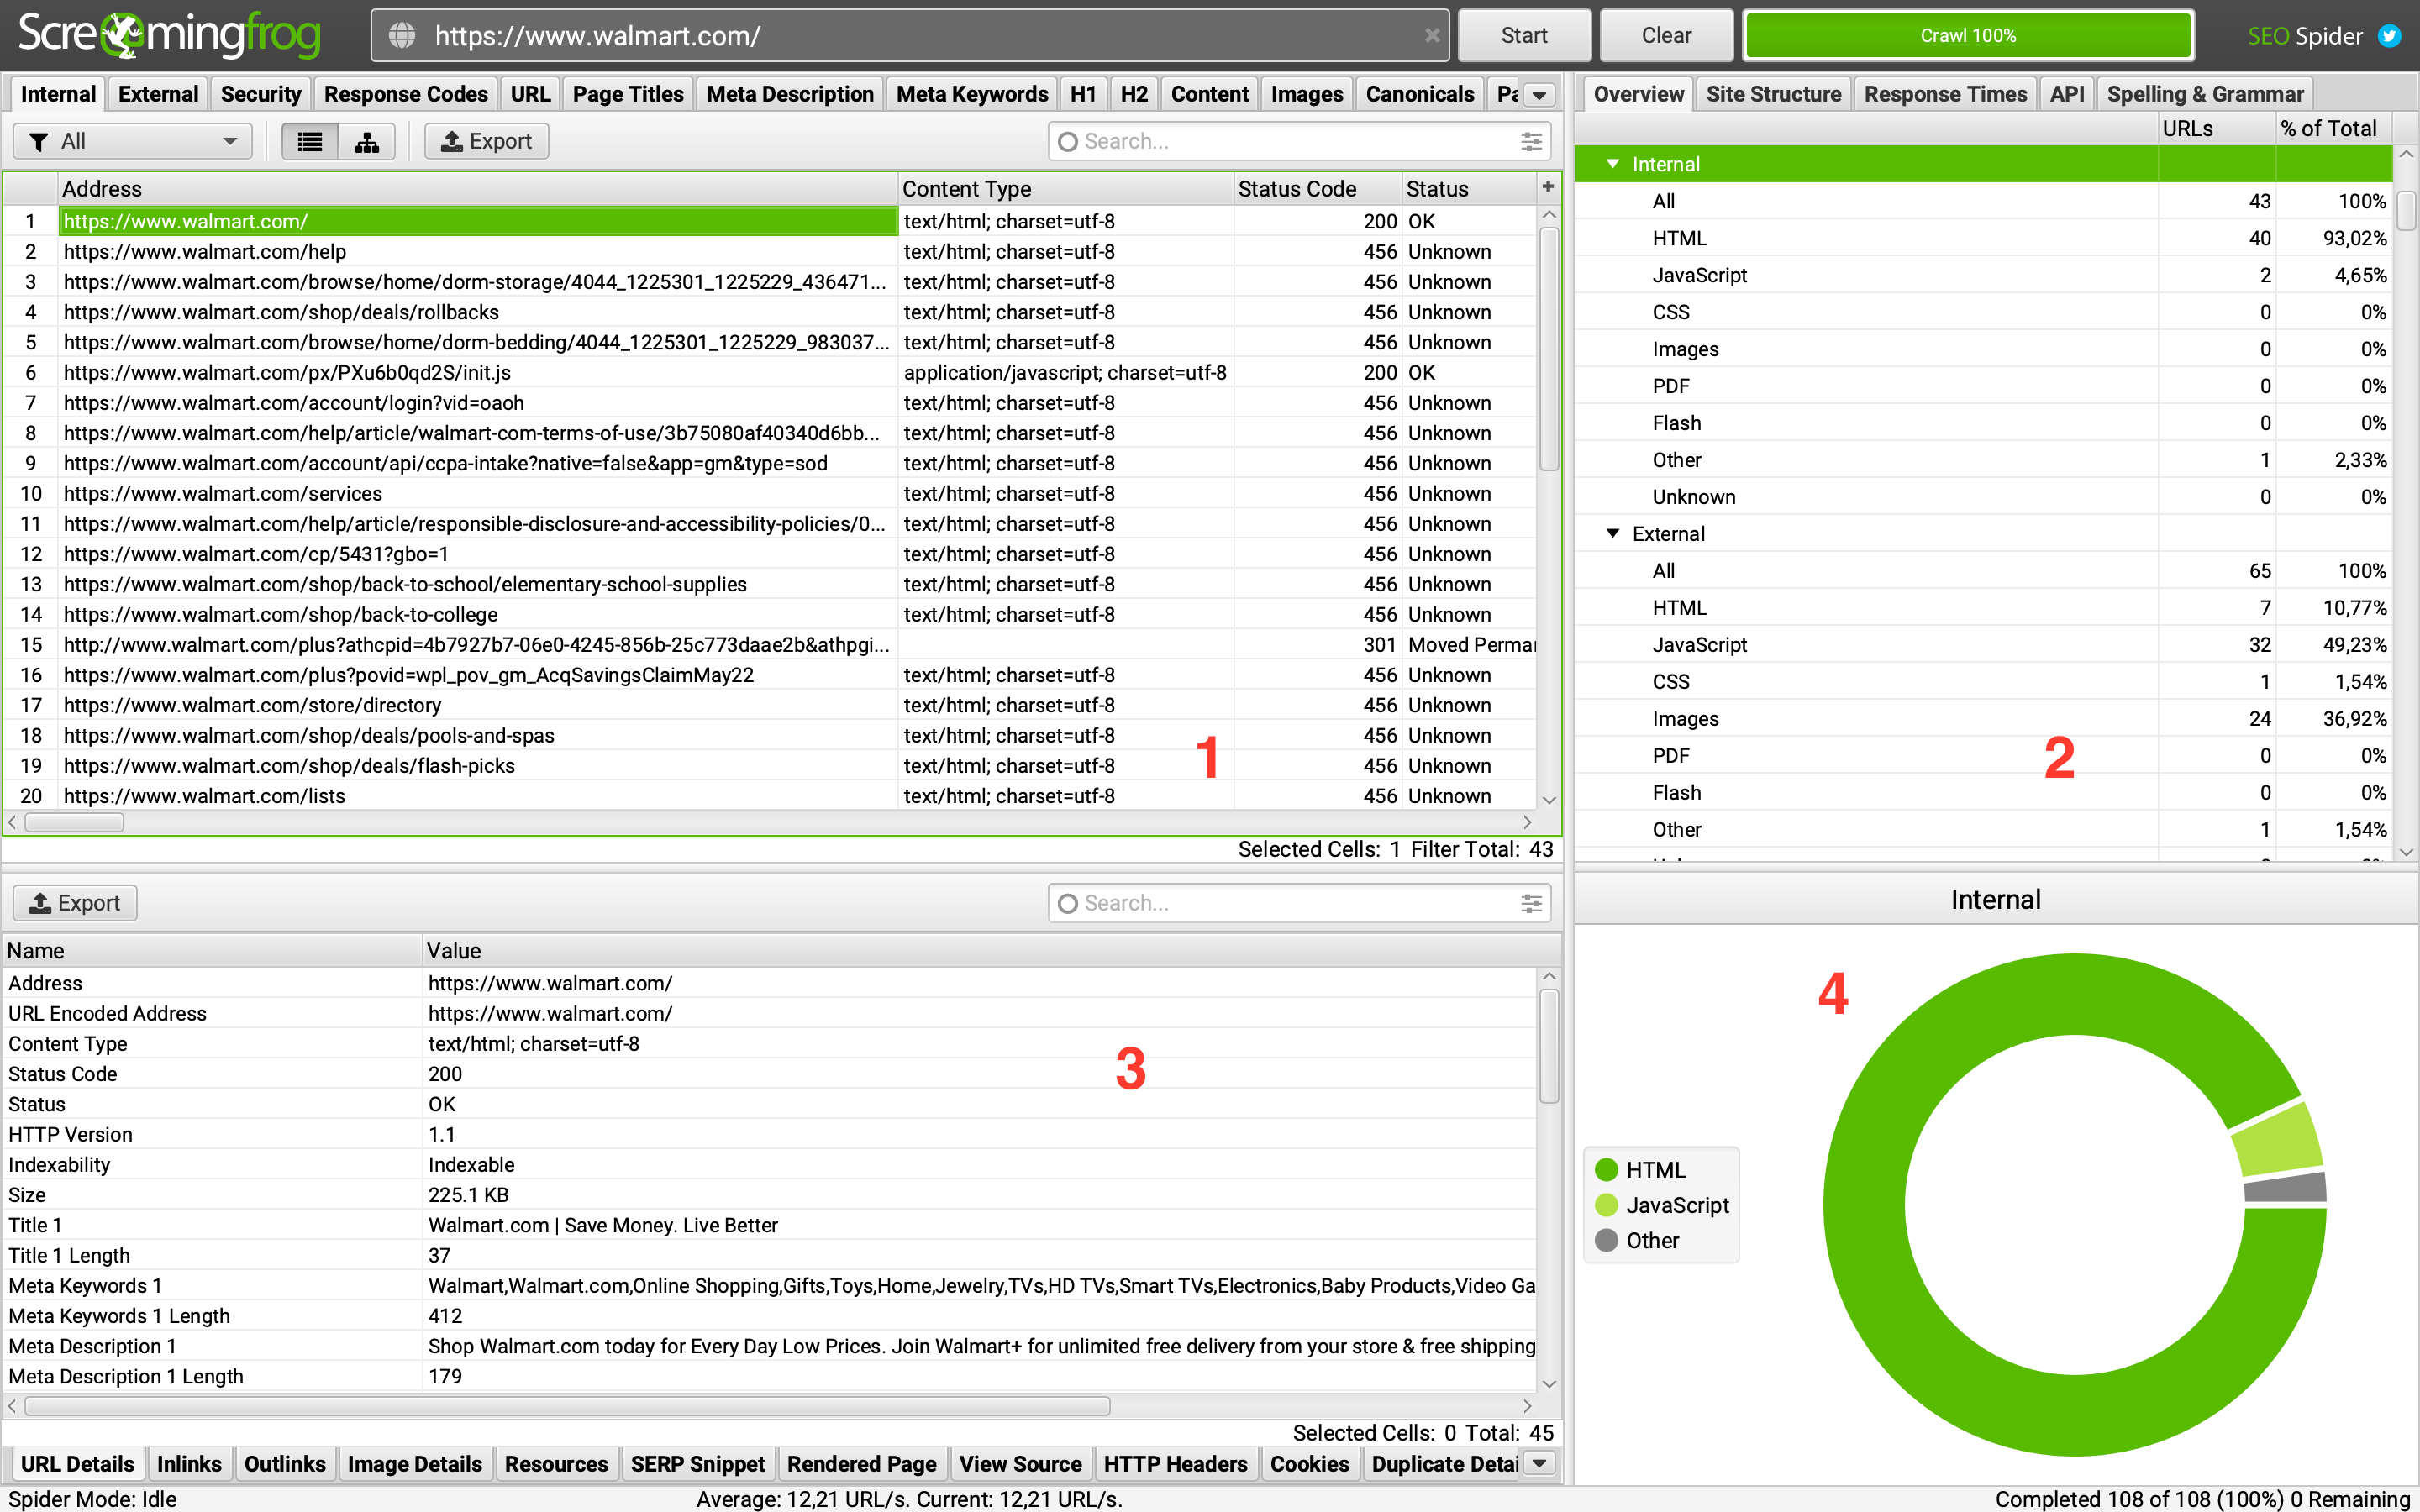Open the External tab
The height and width of the screenshot is (1512, 2420).
coord(158,94)
